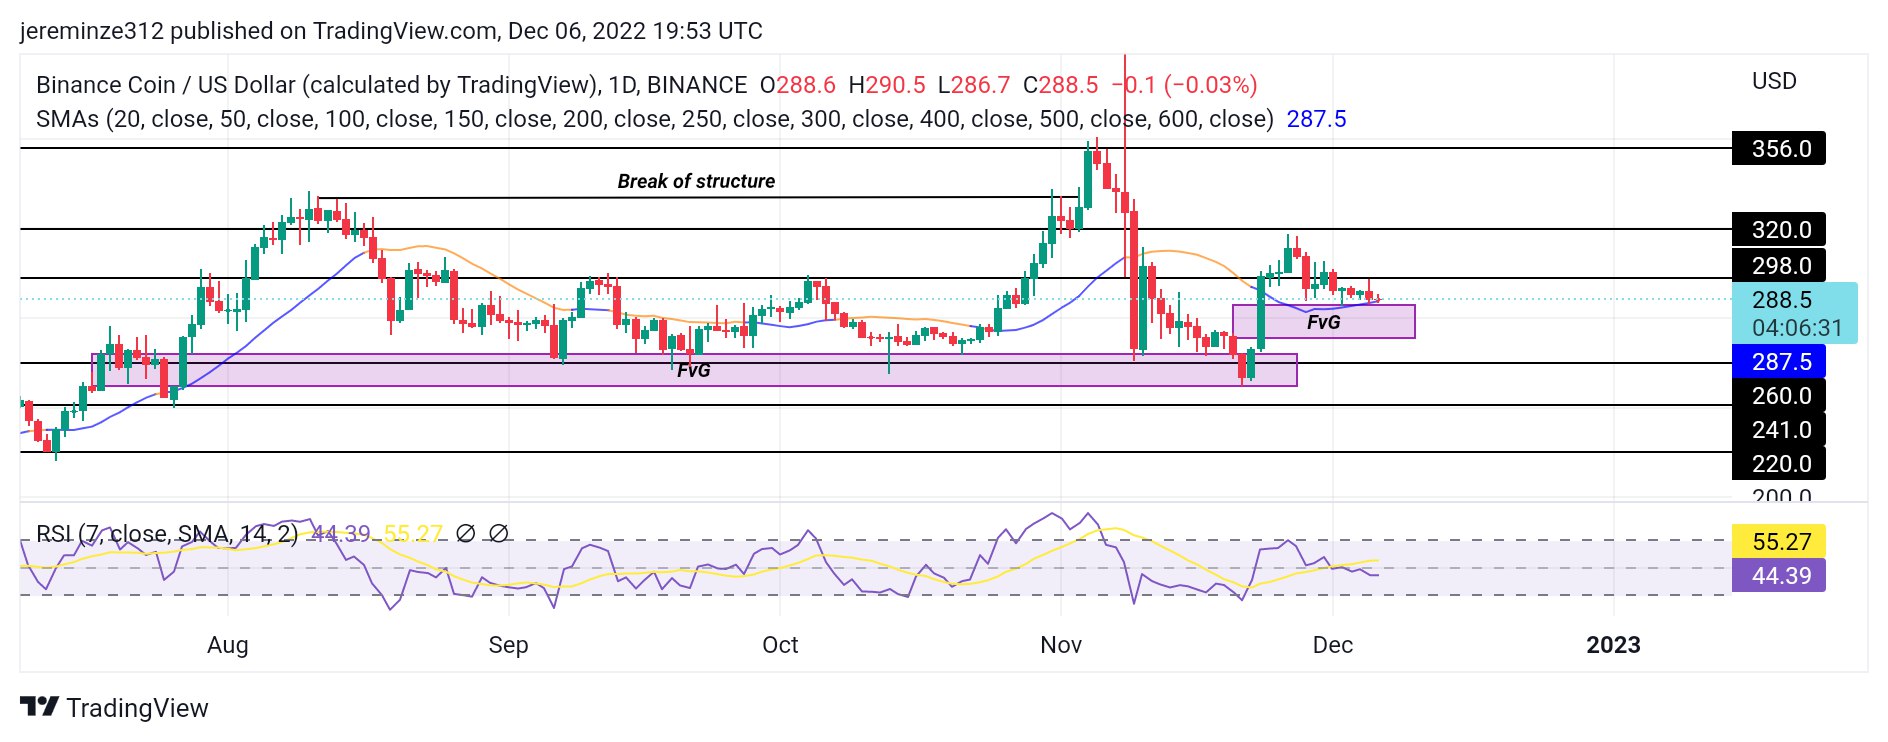The width and height of the screenshot is (1888, 742).
Task: Click the USD currency label
Action: click(x=1774, y=81)
